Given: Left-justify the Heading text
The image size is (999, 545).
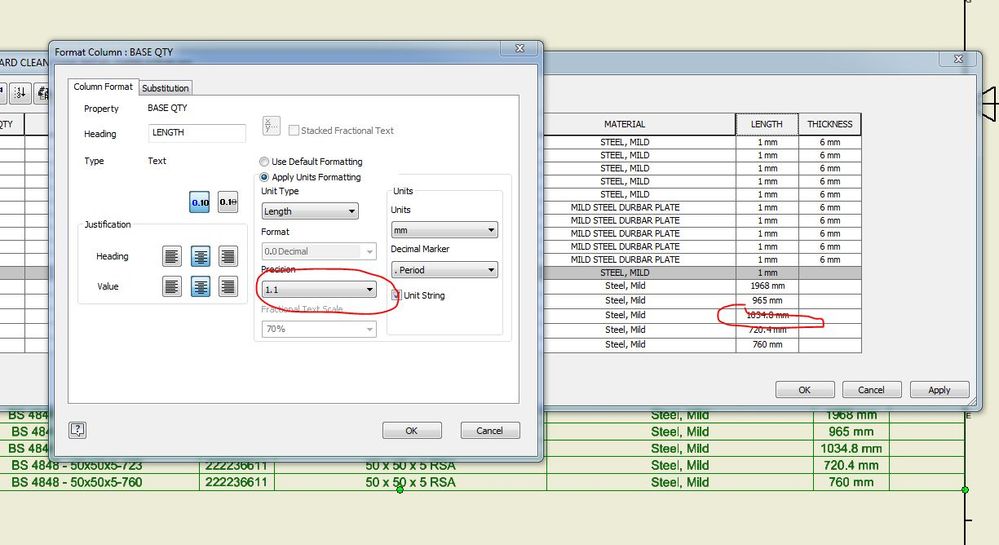Looking at the screenshot, I should 171,256.
